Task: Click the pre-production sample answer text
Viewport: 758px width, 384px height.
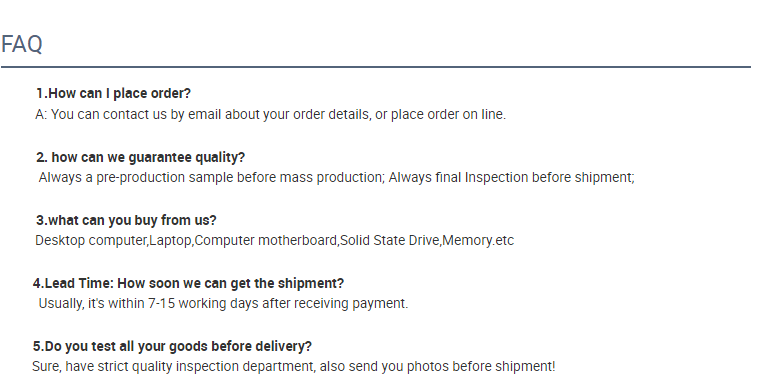Action: click(336, 177)
